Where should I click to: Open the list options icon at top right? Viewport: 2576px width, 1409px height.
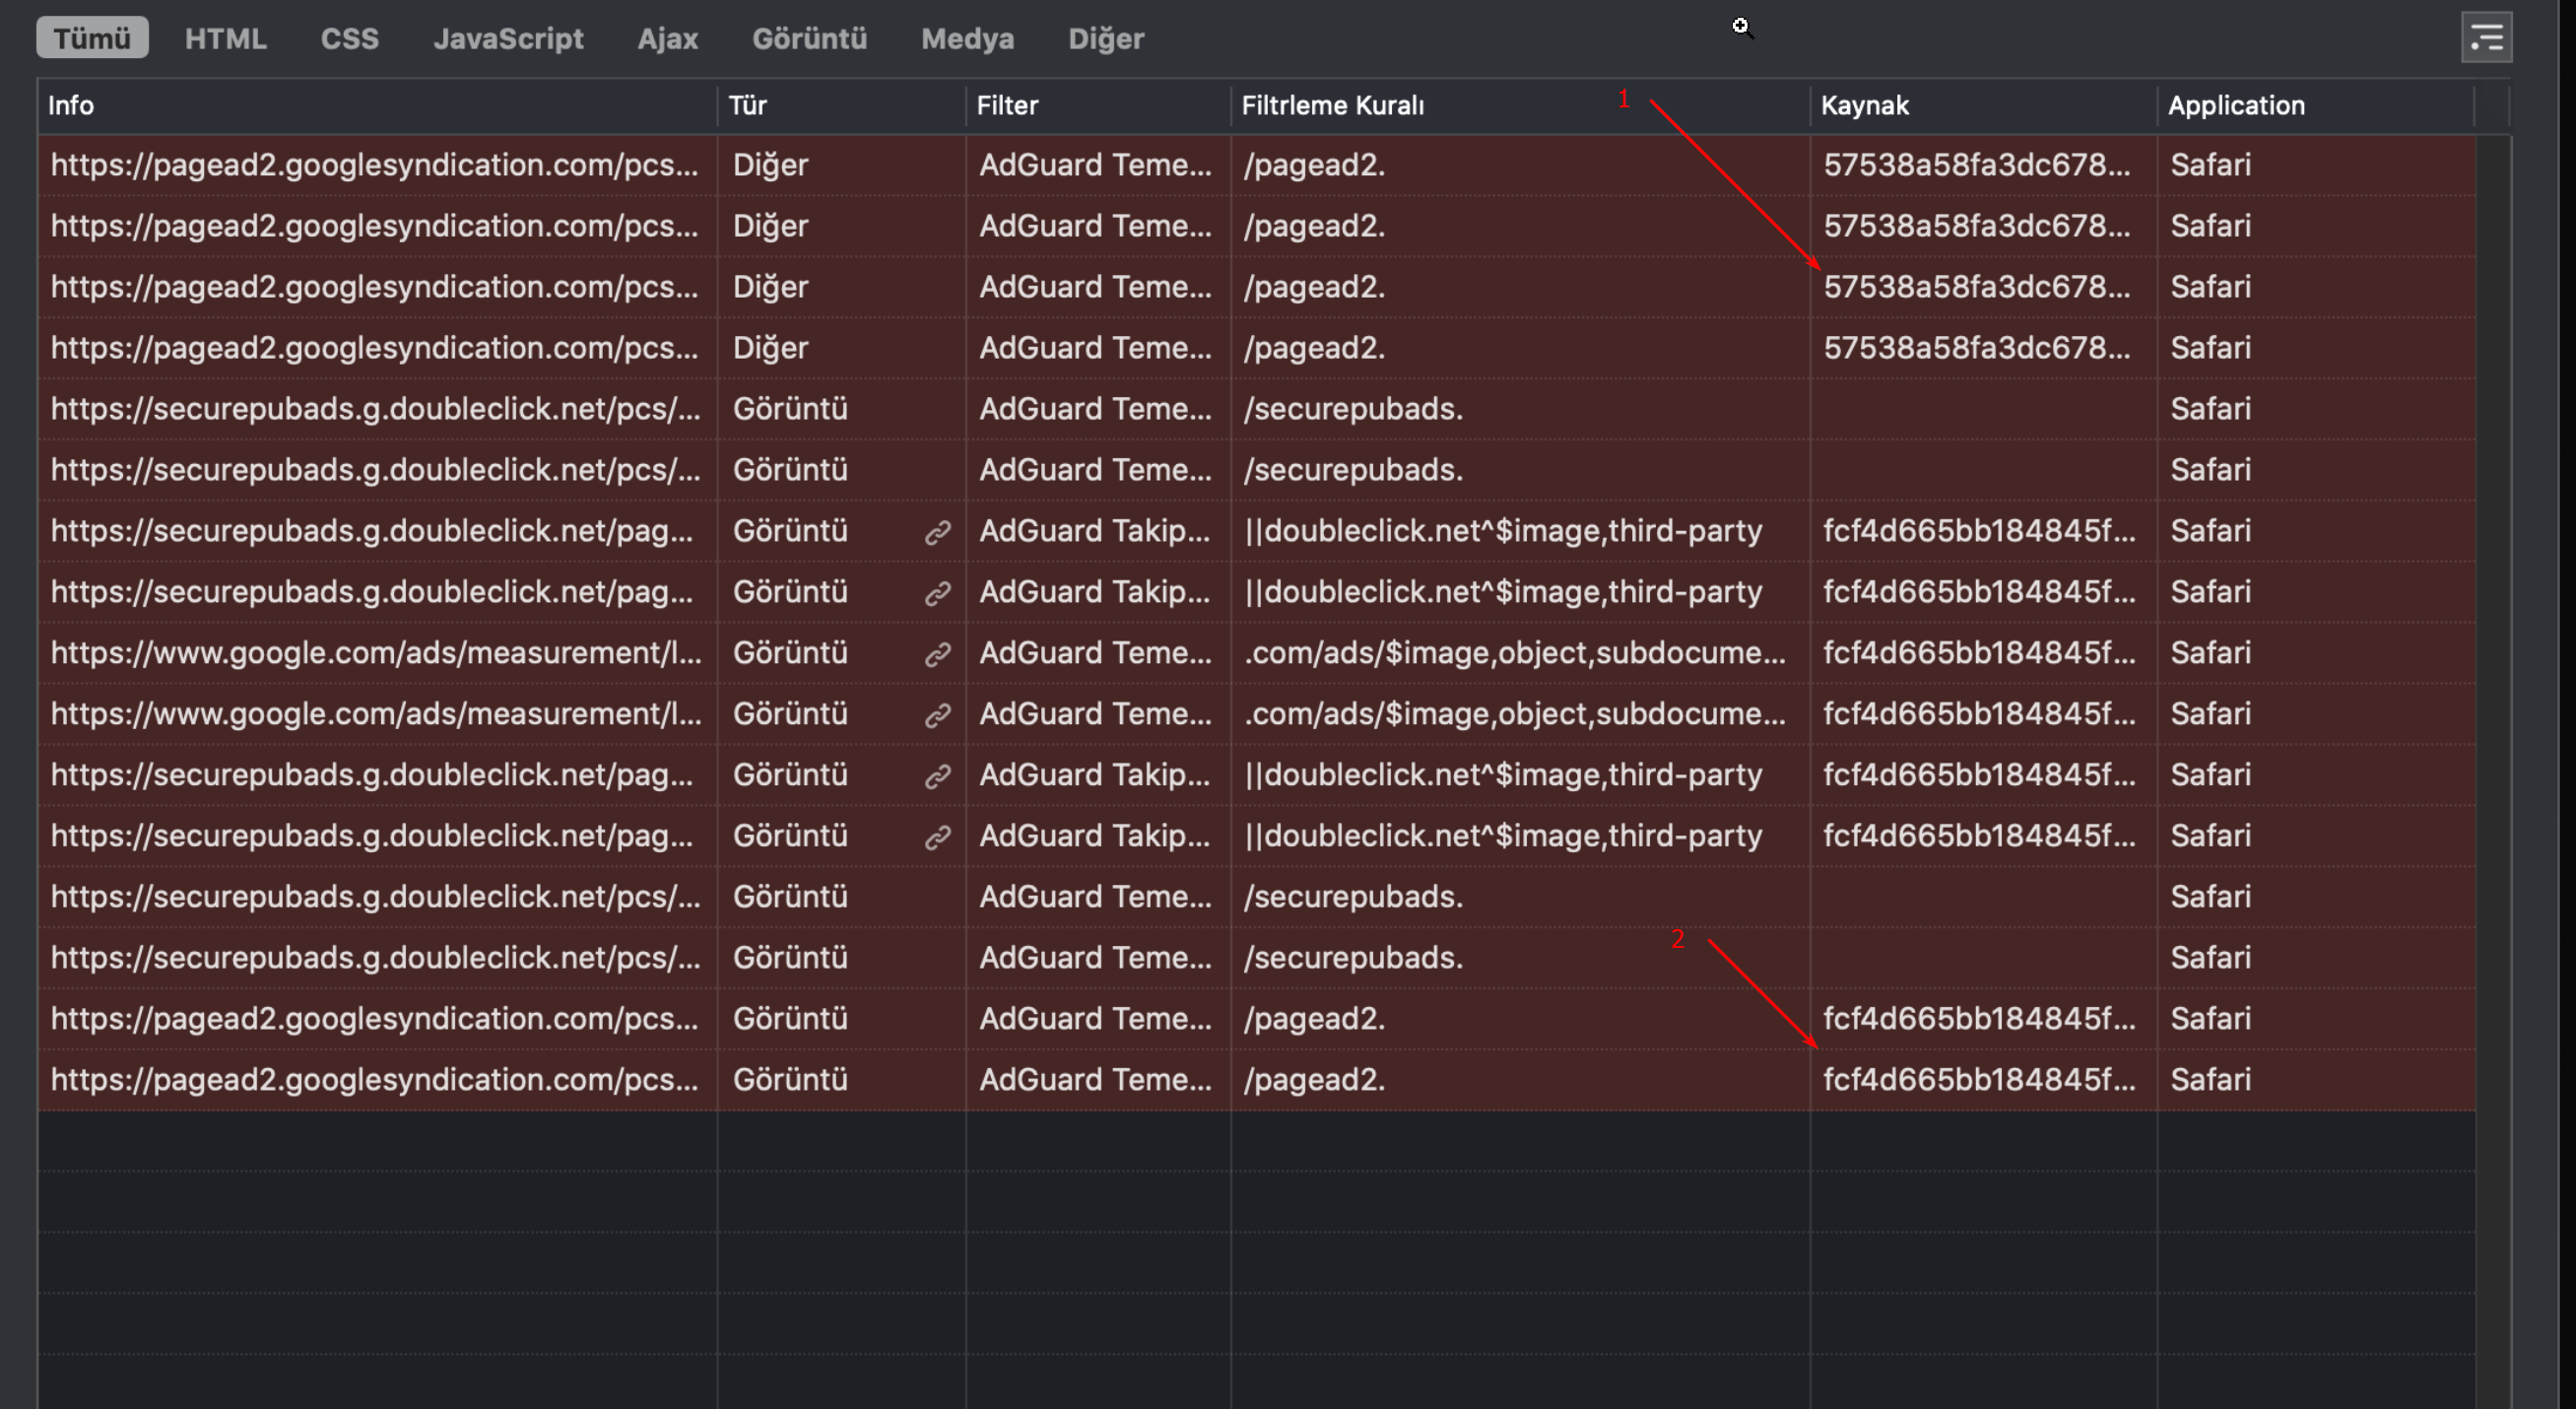2486,38
